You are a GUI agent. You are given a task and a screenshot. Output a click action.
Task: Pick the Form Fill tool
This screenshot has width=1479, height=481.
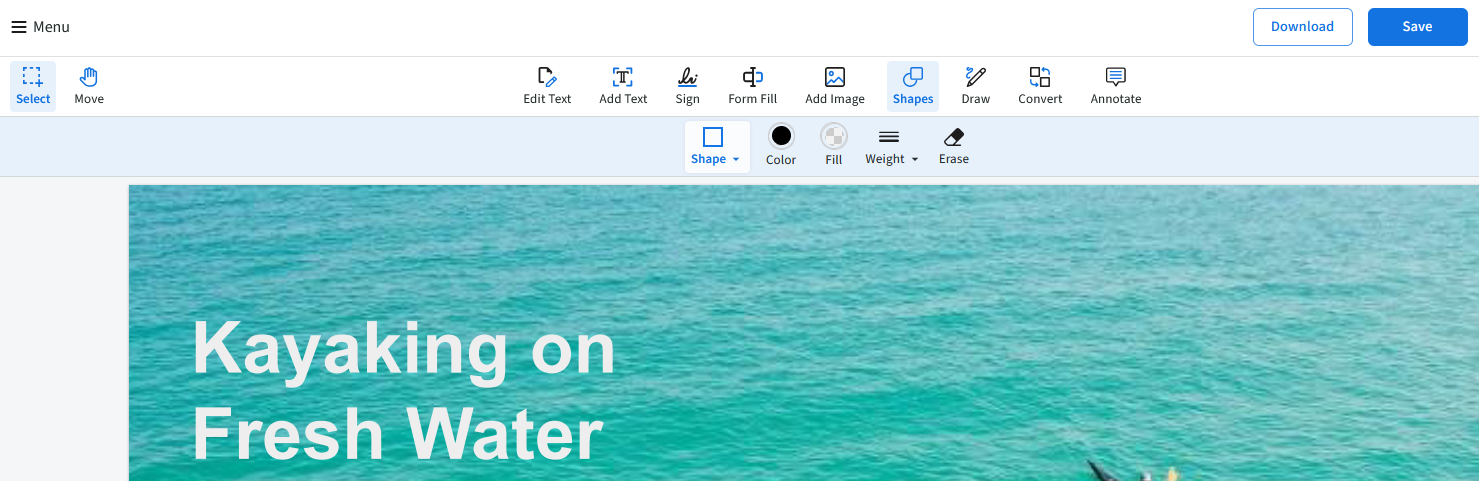pyautogui.click(x=752, y=86)
